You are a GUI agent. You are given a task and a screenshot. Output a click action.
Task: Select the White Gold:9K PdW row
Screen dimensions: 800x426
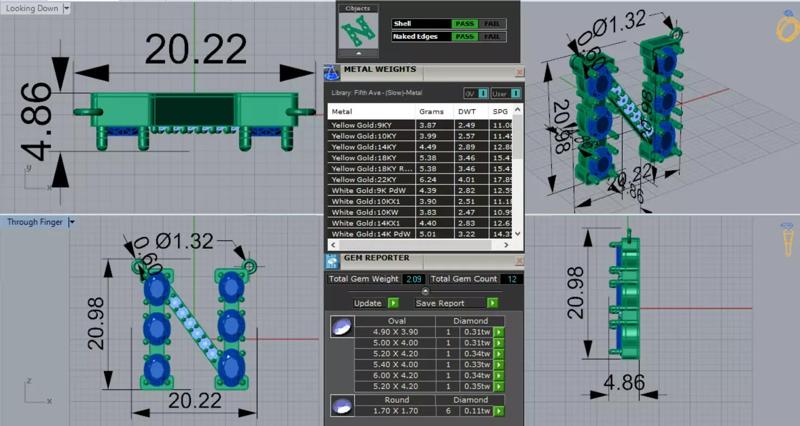point(420,190)
